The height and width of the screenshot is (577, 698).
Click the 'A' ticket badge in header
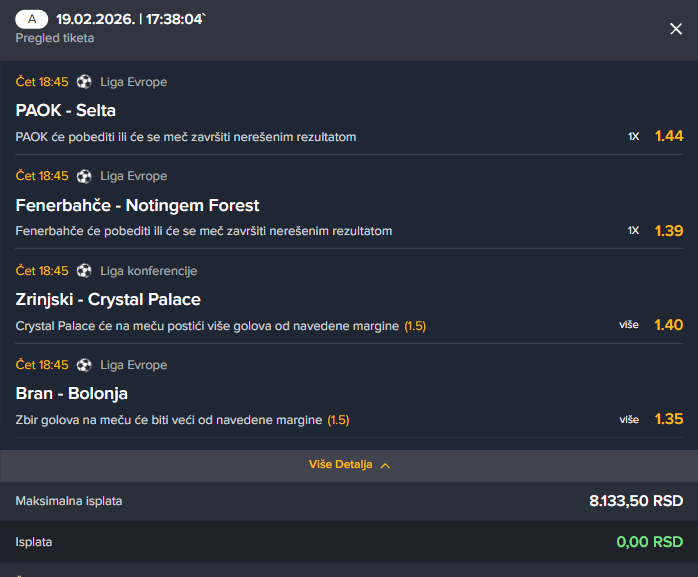point(33,19)
